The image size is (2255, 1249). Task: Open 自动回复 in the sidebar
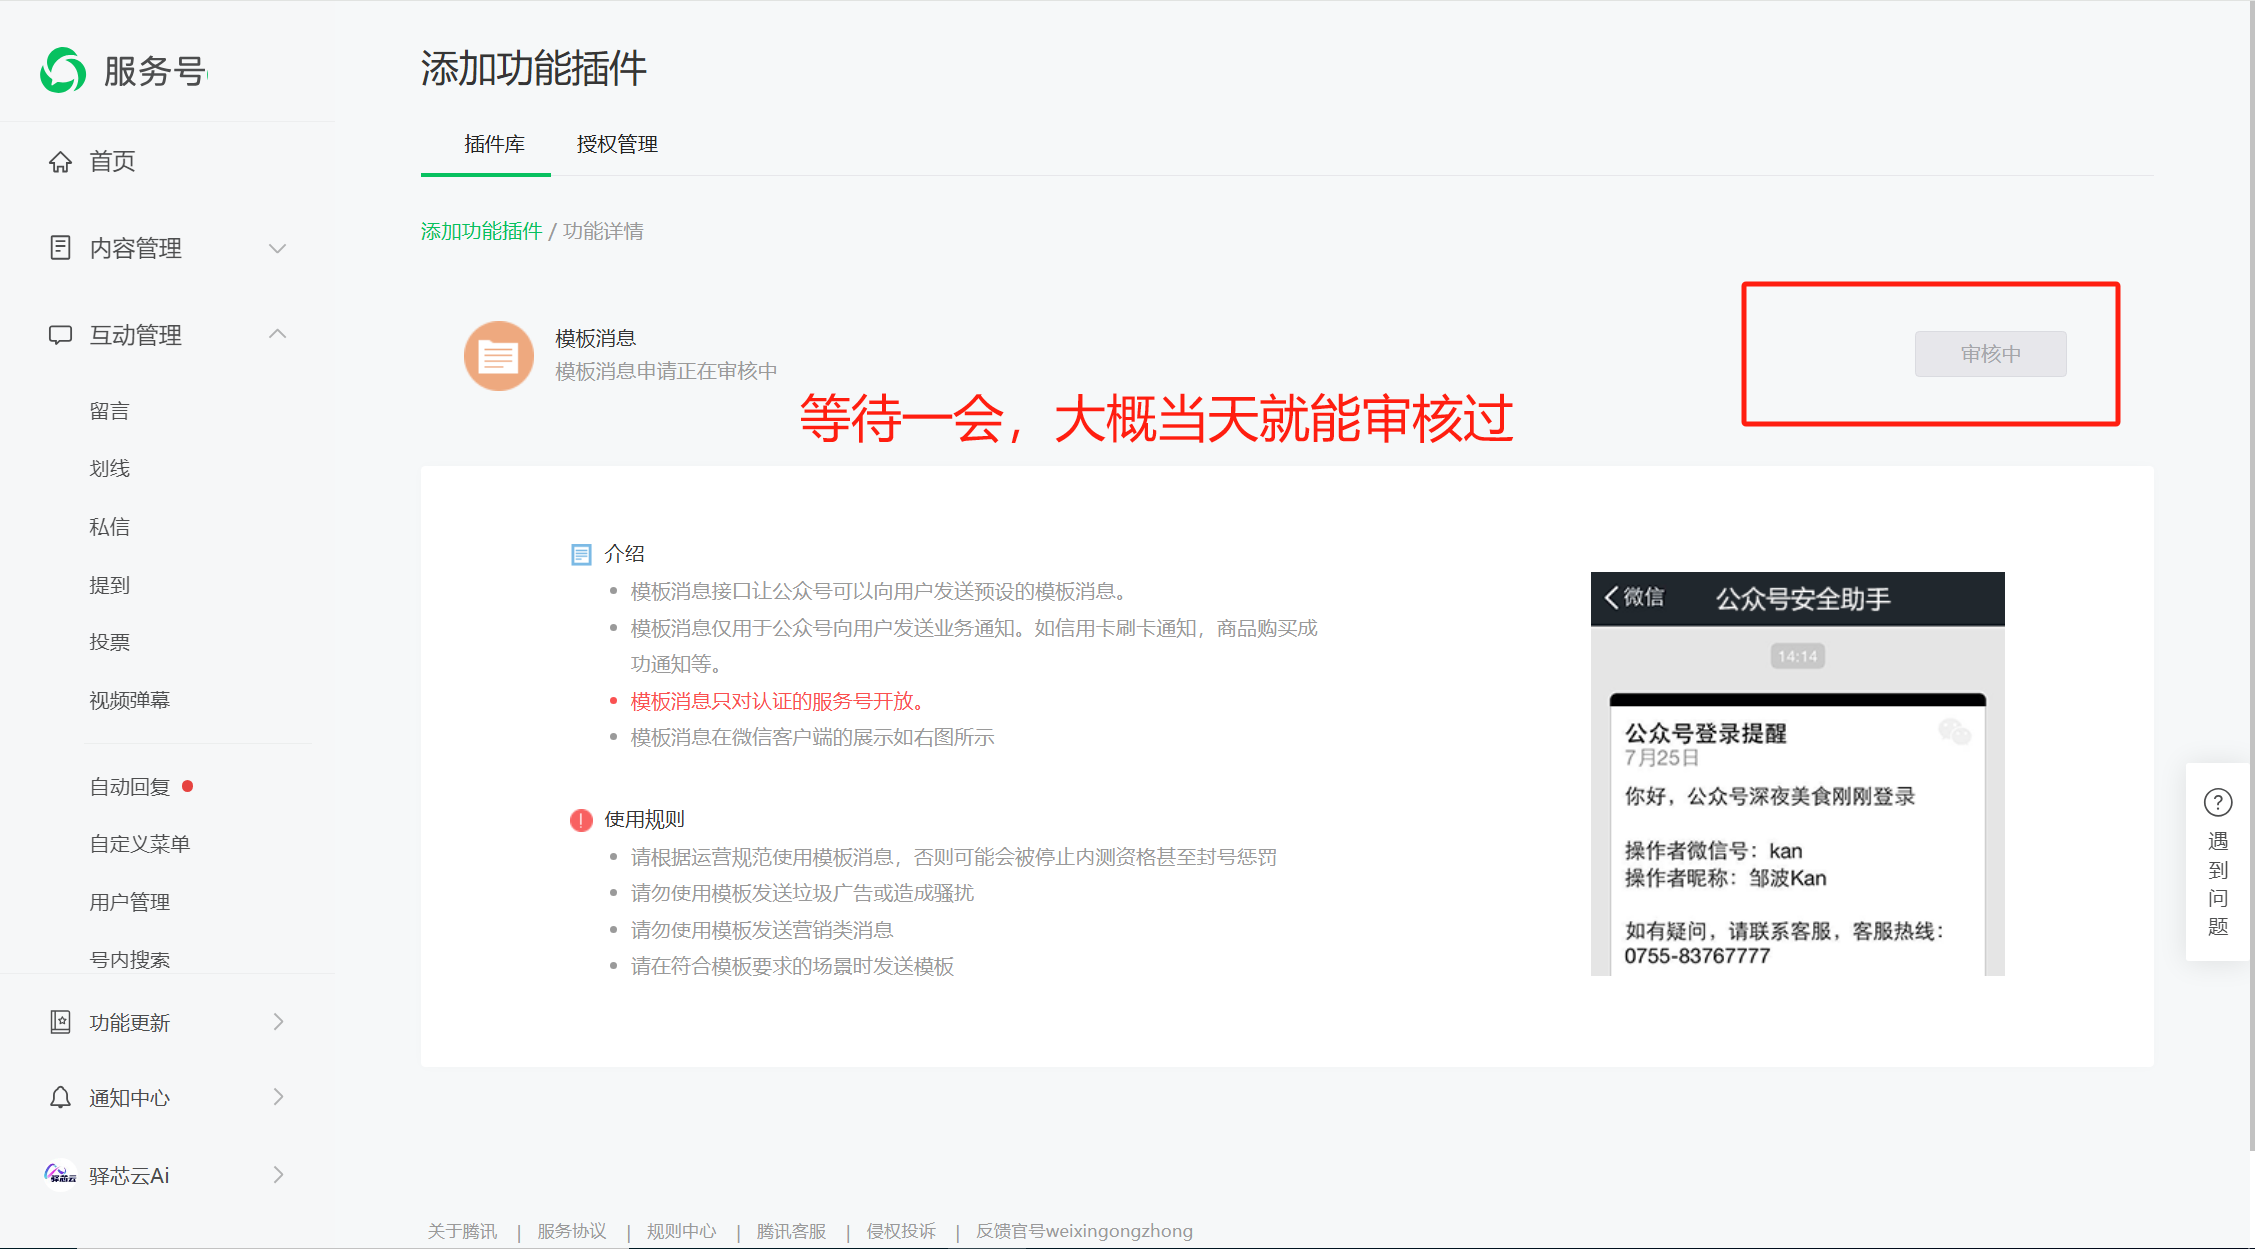[130, 787]
